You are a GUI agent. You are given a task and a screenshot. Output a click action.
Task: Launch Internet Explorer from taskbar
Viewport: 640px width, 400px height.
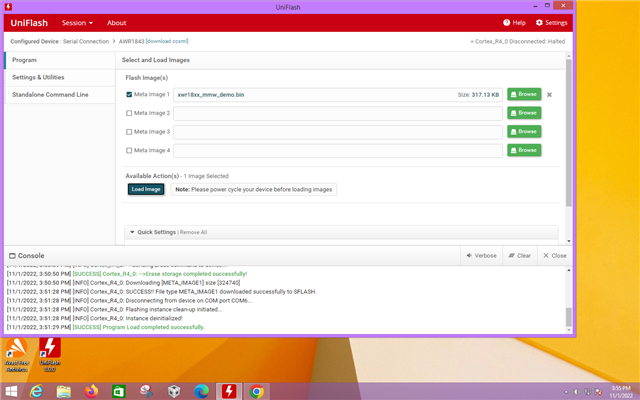[x=36, y=391]
